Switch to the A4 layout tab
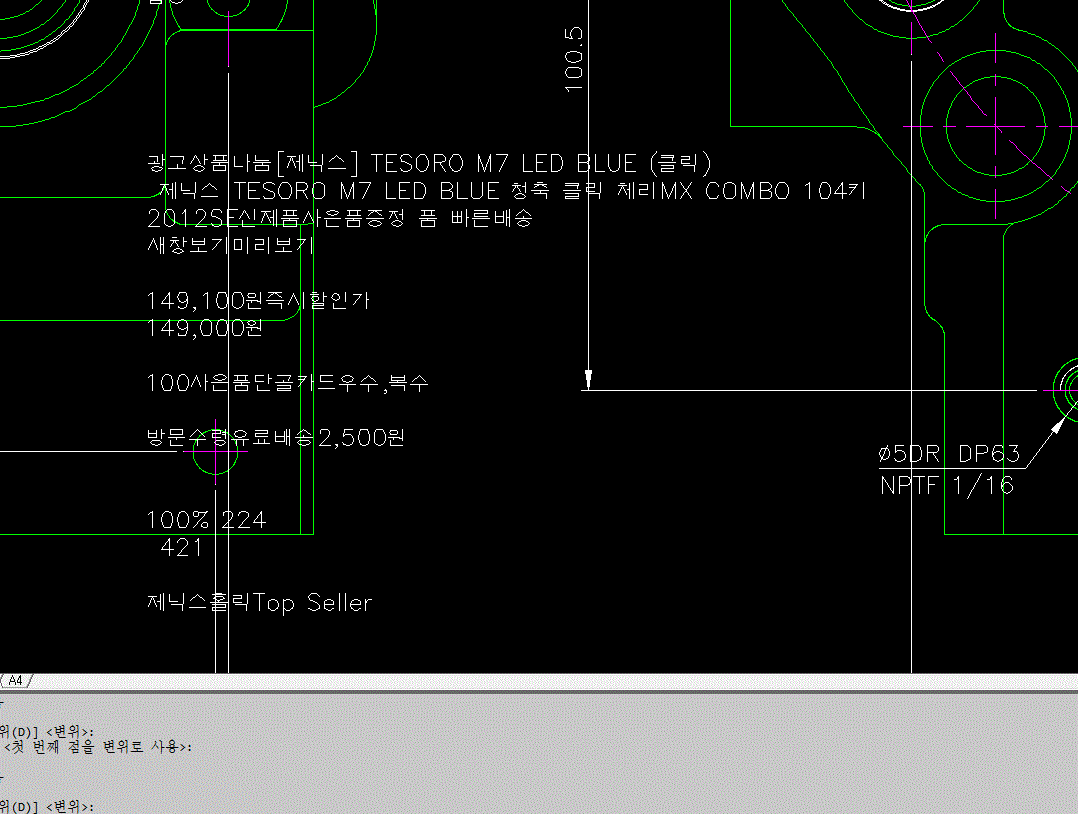The image size is (1078, 814). (15, 681)
